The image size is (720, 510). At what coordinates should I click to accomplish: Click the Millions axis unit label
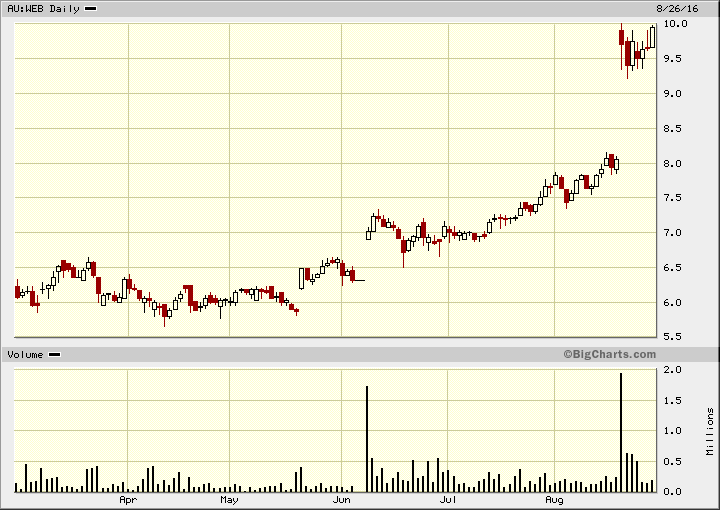coord(710,431)
